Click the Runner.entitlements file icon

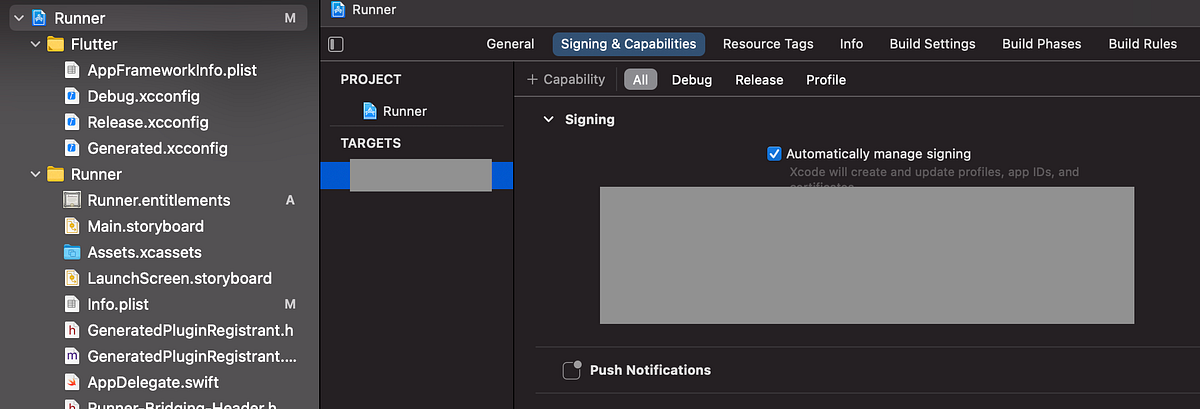[x=72, y=200]
